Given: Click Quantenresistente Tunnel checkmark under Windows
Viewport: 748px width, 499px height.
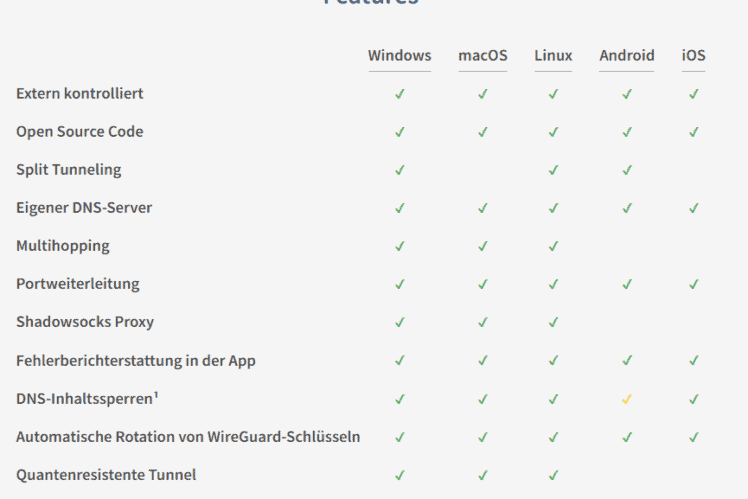Looking at the screenshot, I should pyautogui.click(x=400, y=475).
